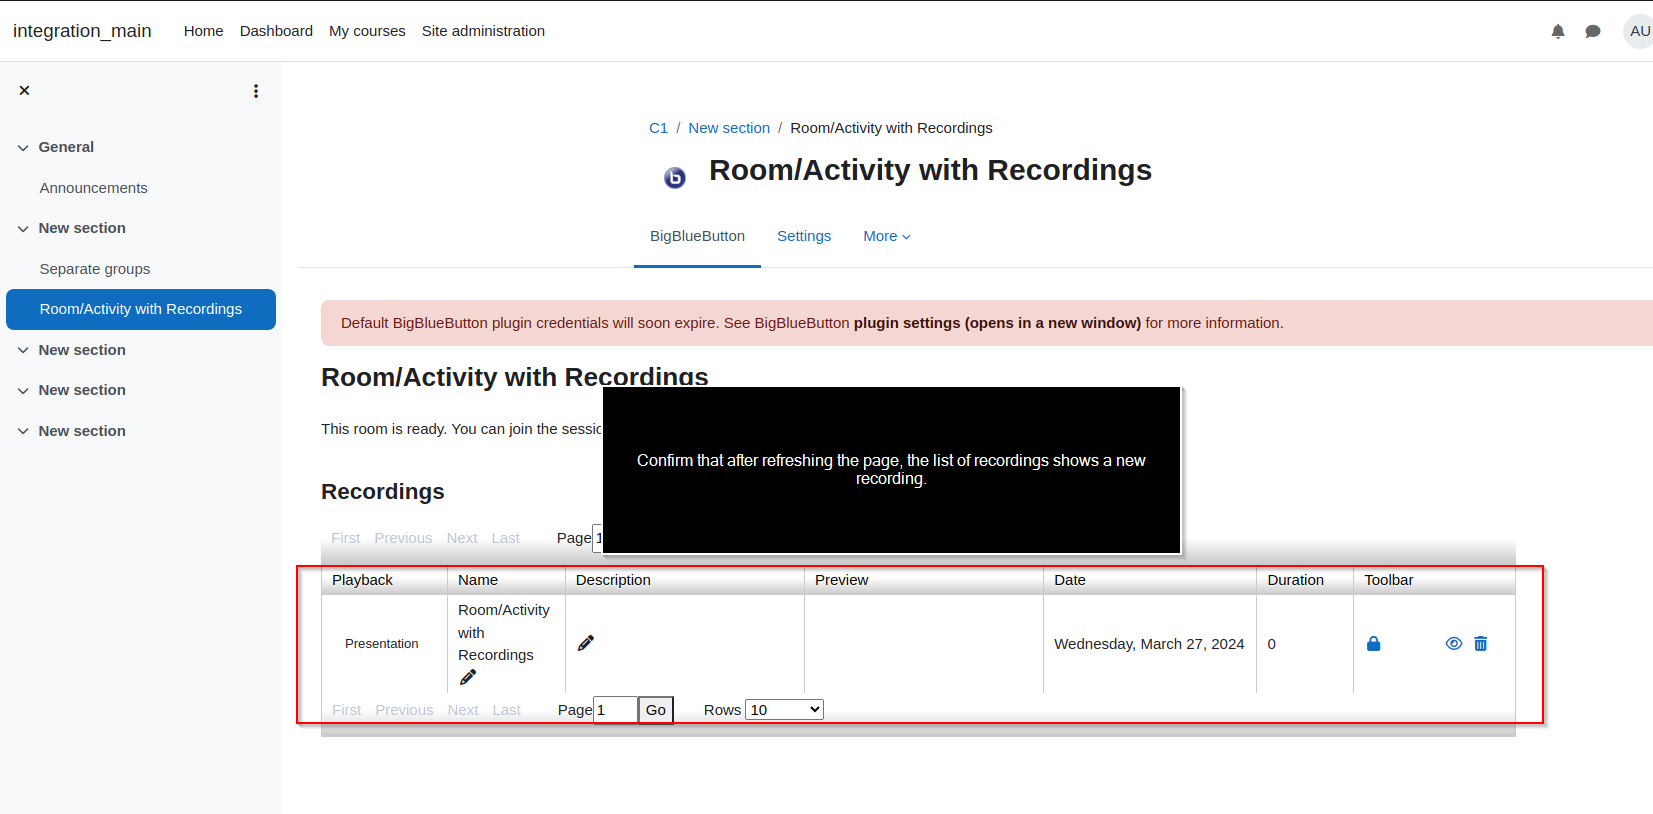The width and height of the screenshot is (1653, 814).
Task: Click the BigBlueButton activity icon
Action: pyautogui.click(x=675, y=177)
